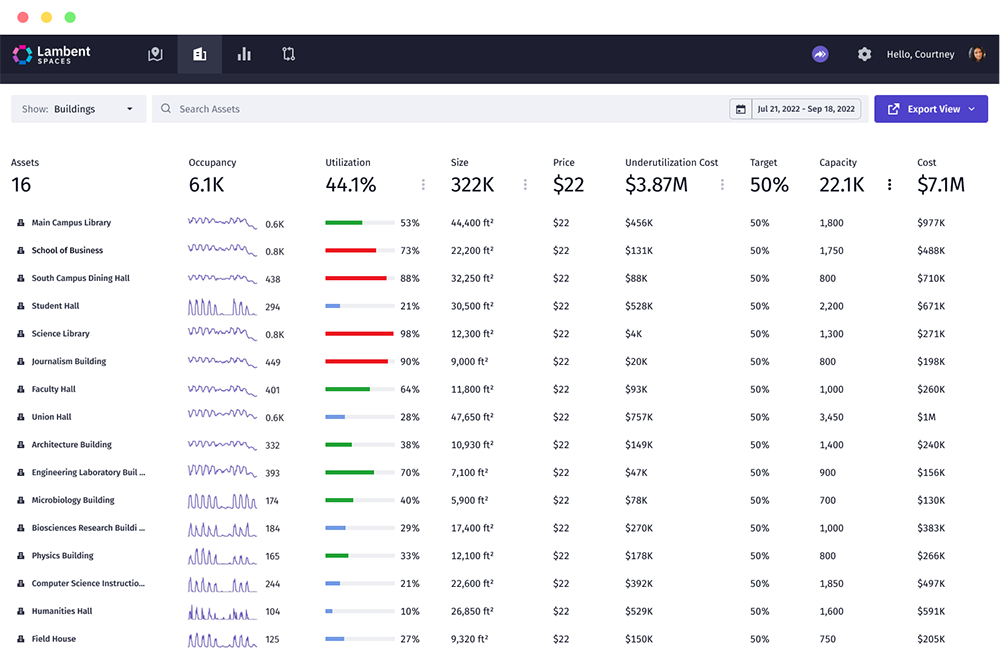Image resolution: width=1000 pixels, height=659 pixels.
Task: Click the Lambent Spaces logo
Action: pos(52,54)
